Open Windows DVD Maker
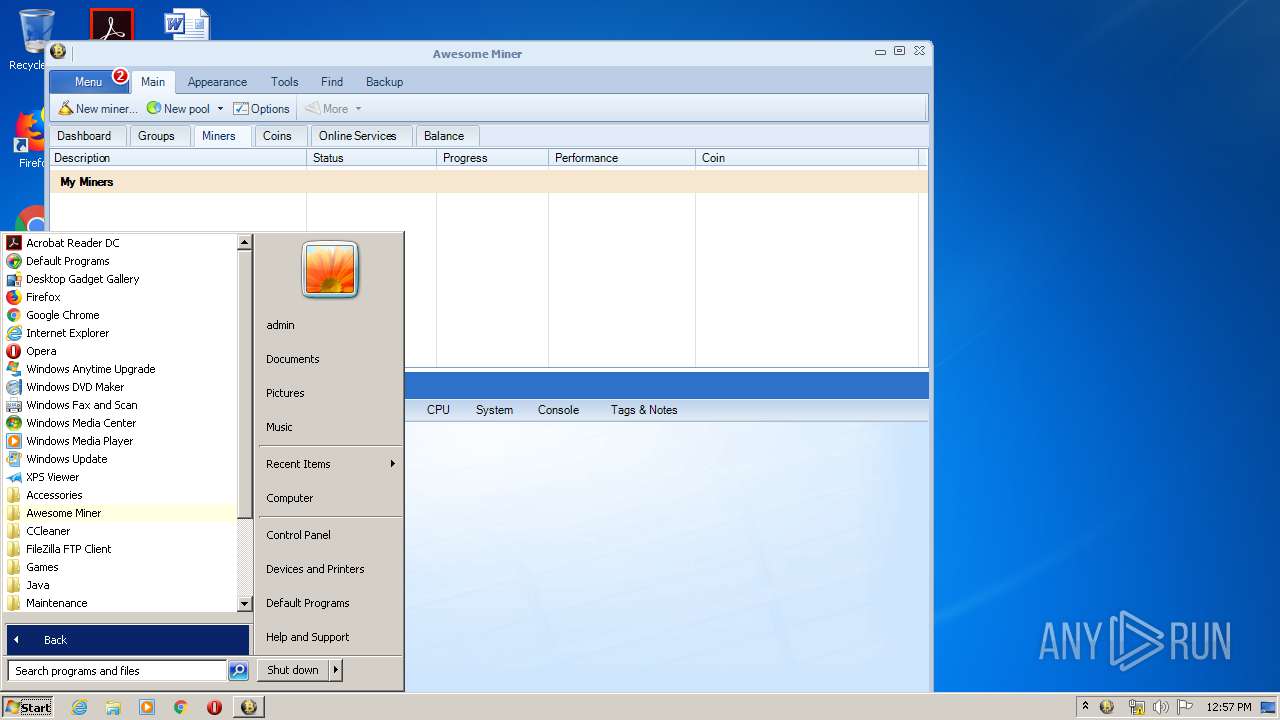The height and width of the screenshot is (720, 1280). (120, 387)
